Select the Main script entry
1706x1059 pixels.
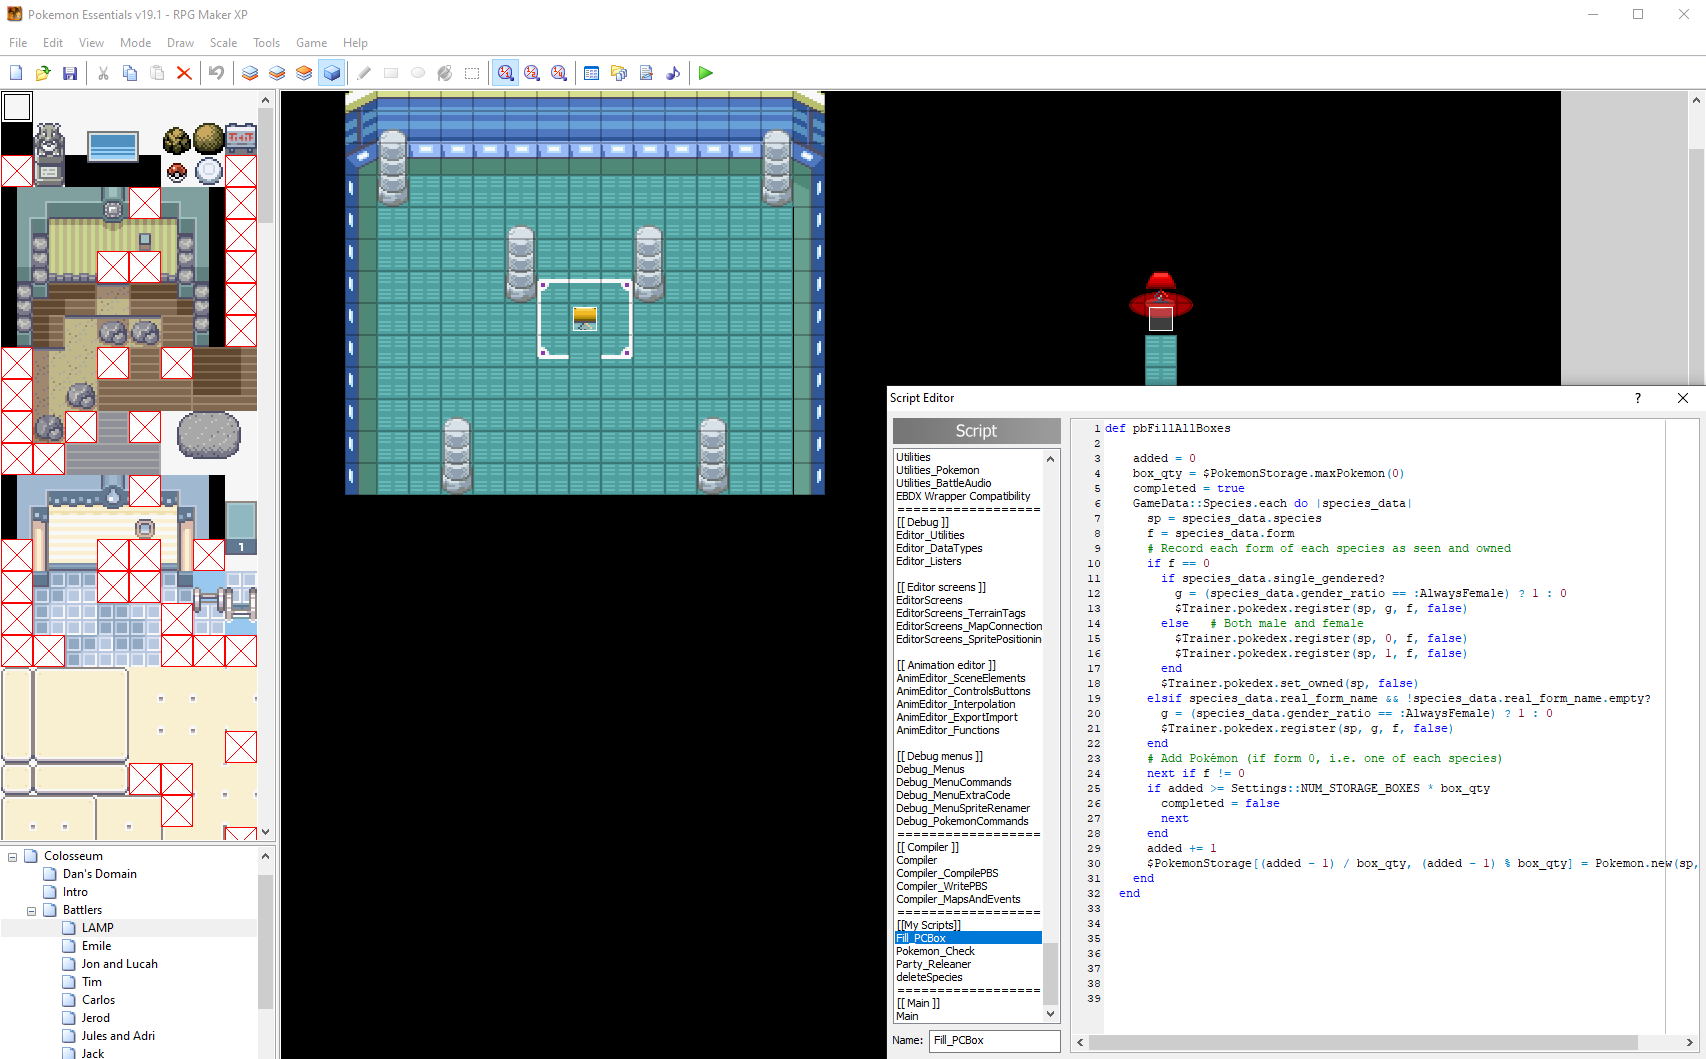coord(907,1016)
